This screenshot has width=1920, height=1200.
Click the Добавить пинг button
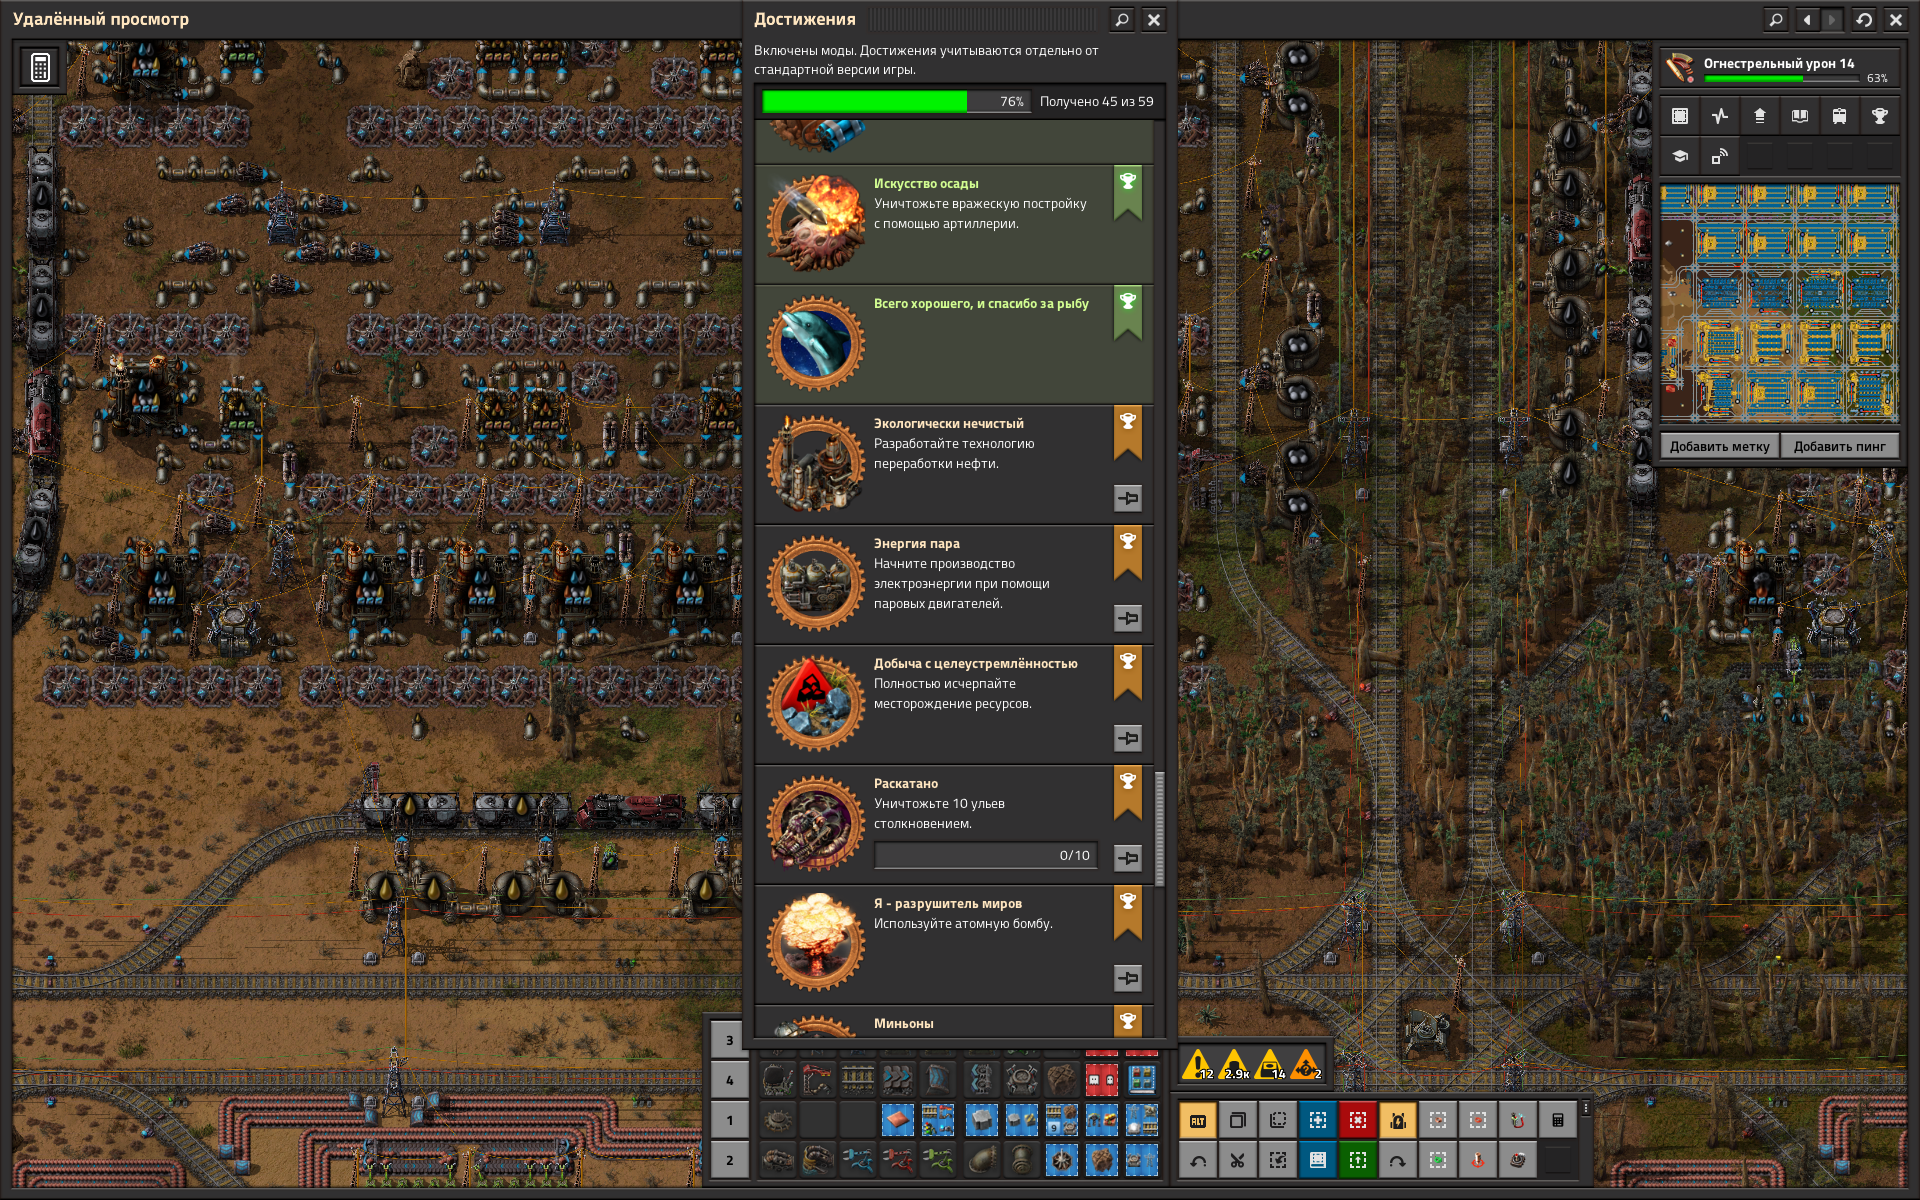pos(1839,446)
